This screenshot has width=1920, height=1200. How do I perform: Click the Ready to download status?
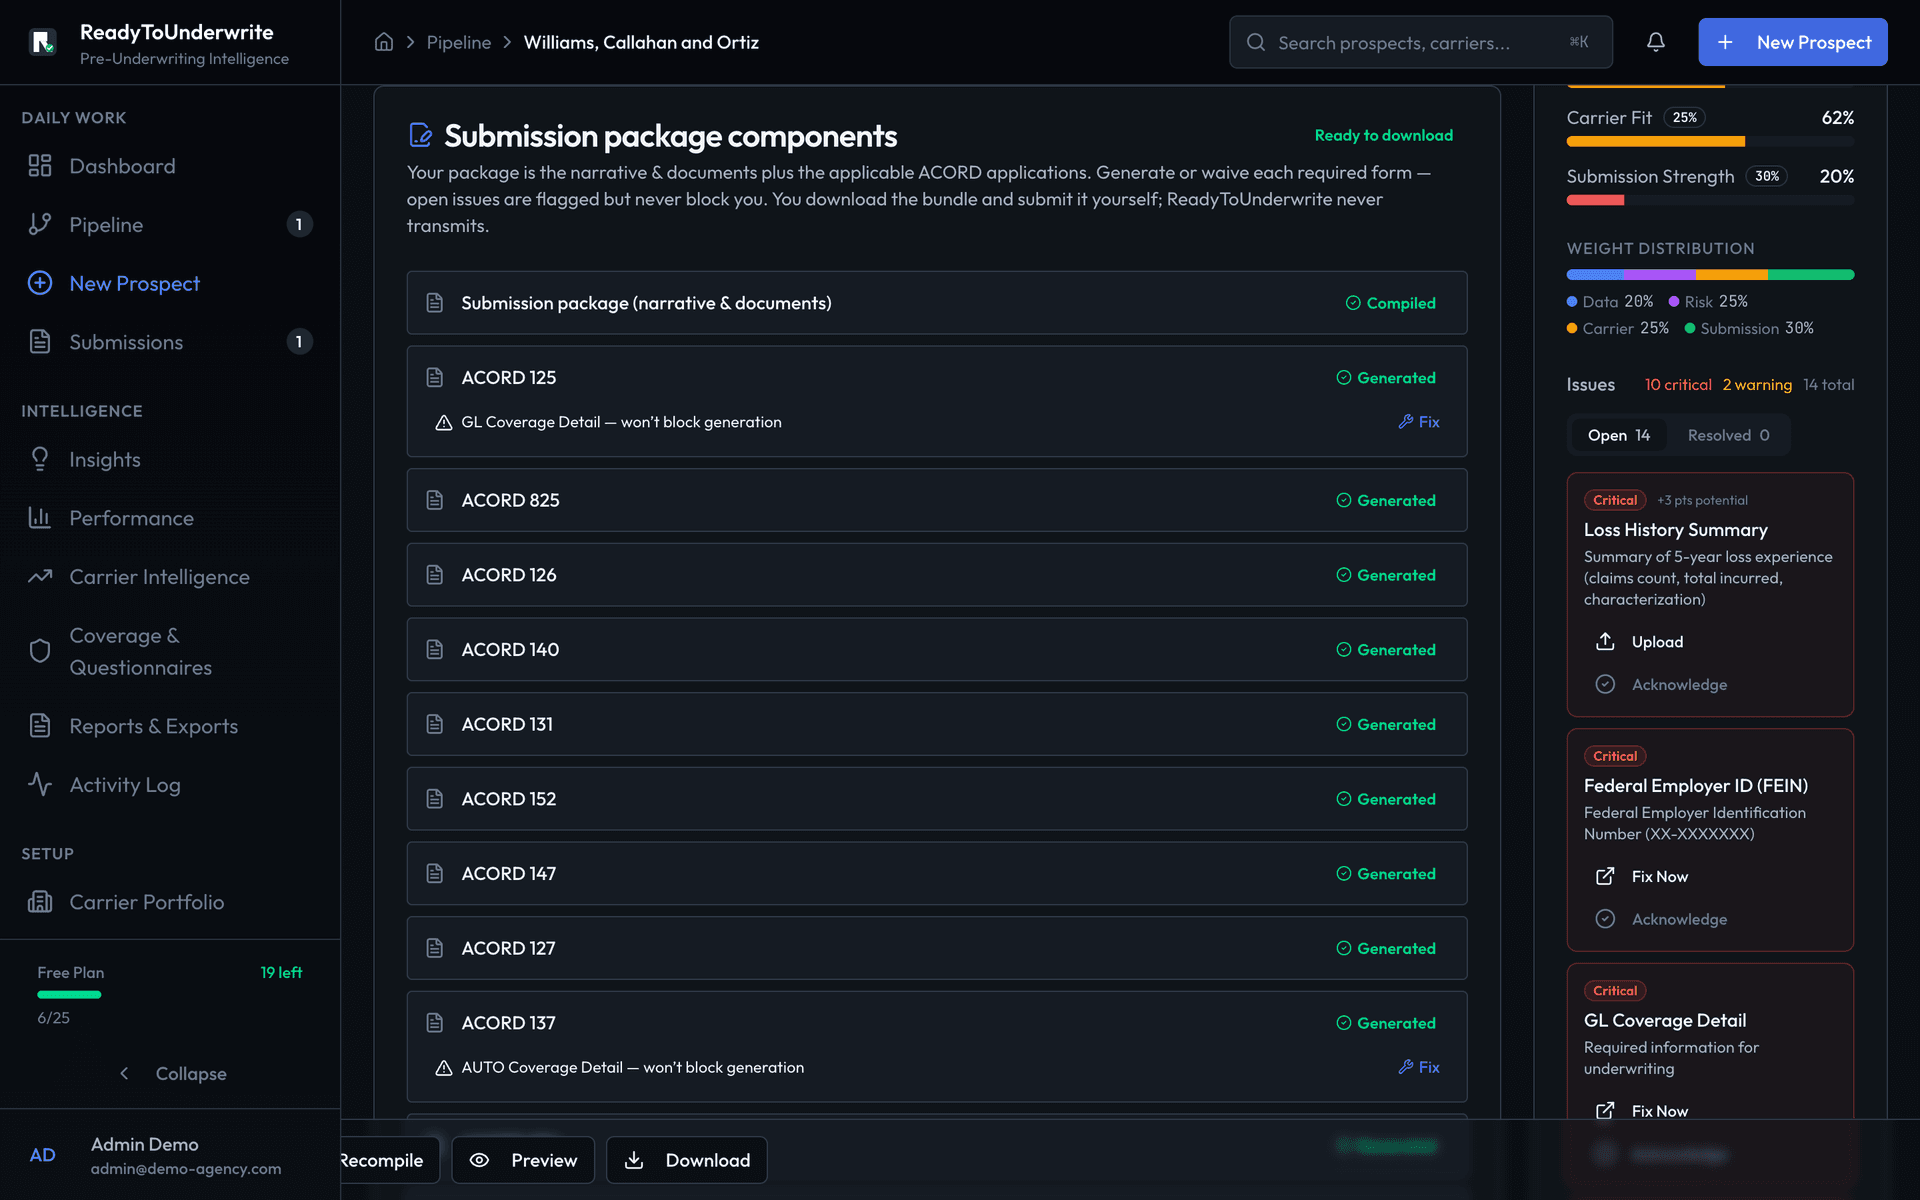point(1383,135)
